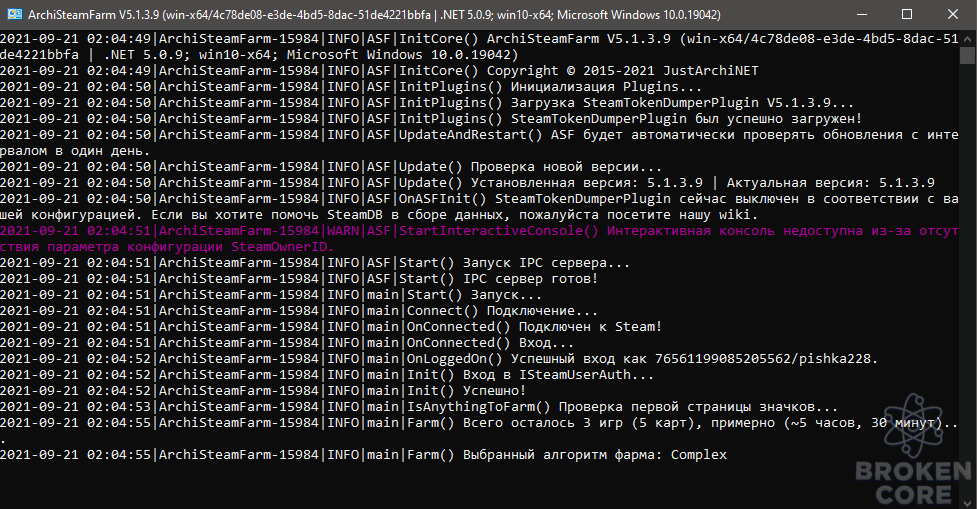The image size is (977, 509).
Task: Click the main Start() 'Запуск...' line
Action: (271, 295)
